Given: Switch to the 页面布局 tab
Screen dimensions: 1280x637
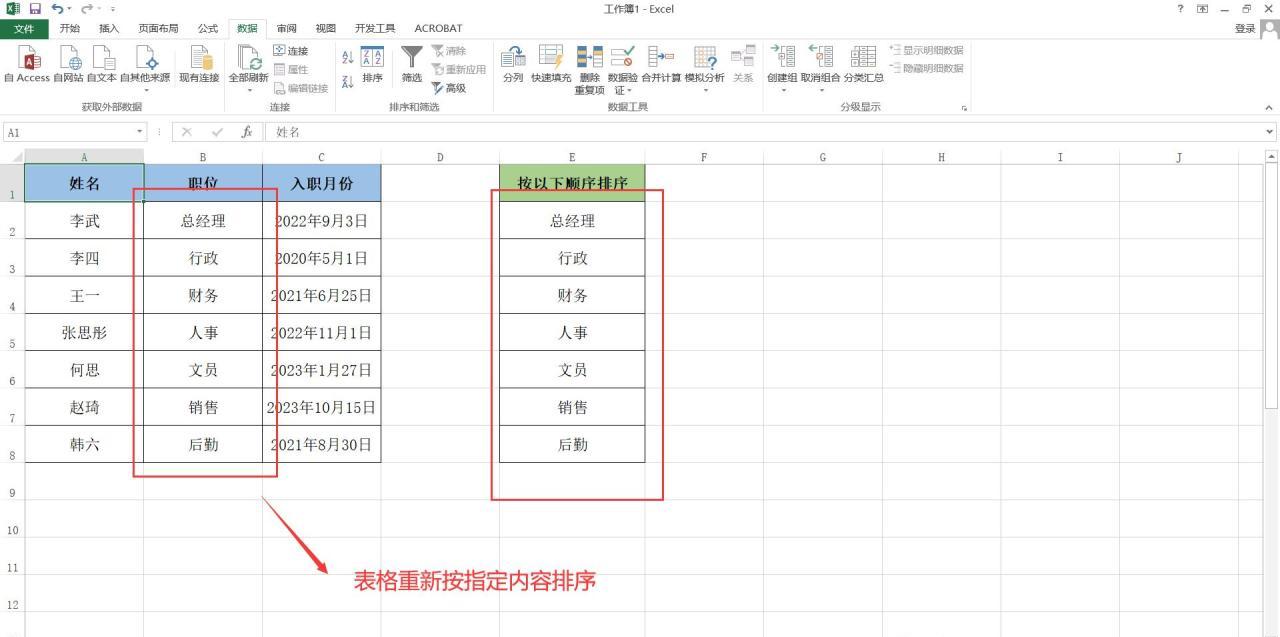Looking at the screenshot, I should [158, 28].
